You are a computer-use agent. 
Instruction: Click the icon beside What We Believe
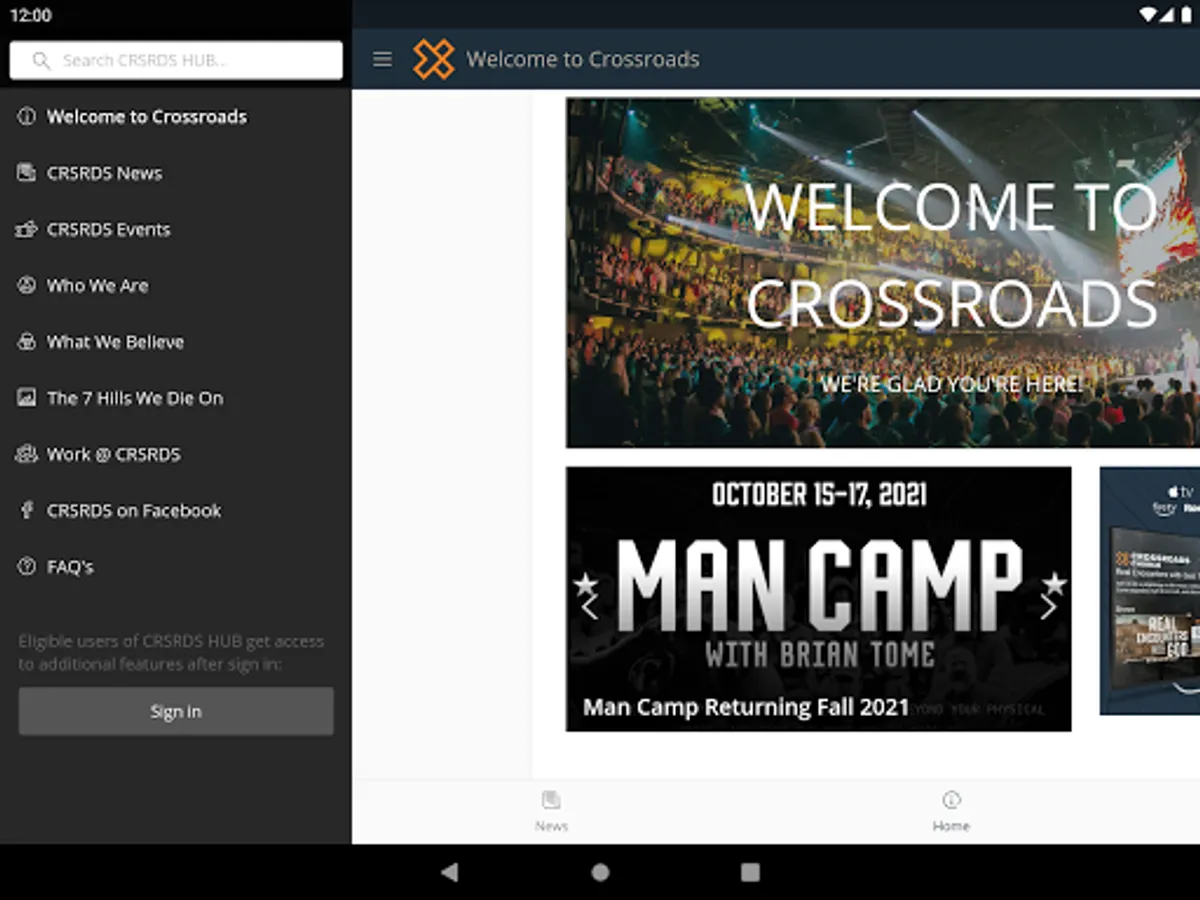(x=27, y=342)
